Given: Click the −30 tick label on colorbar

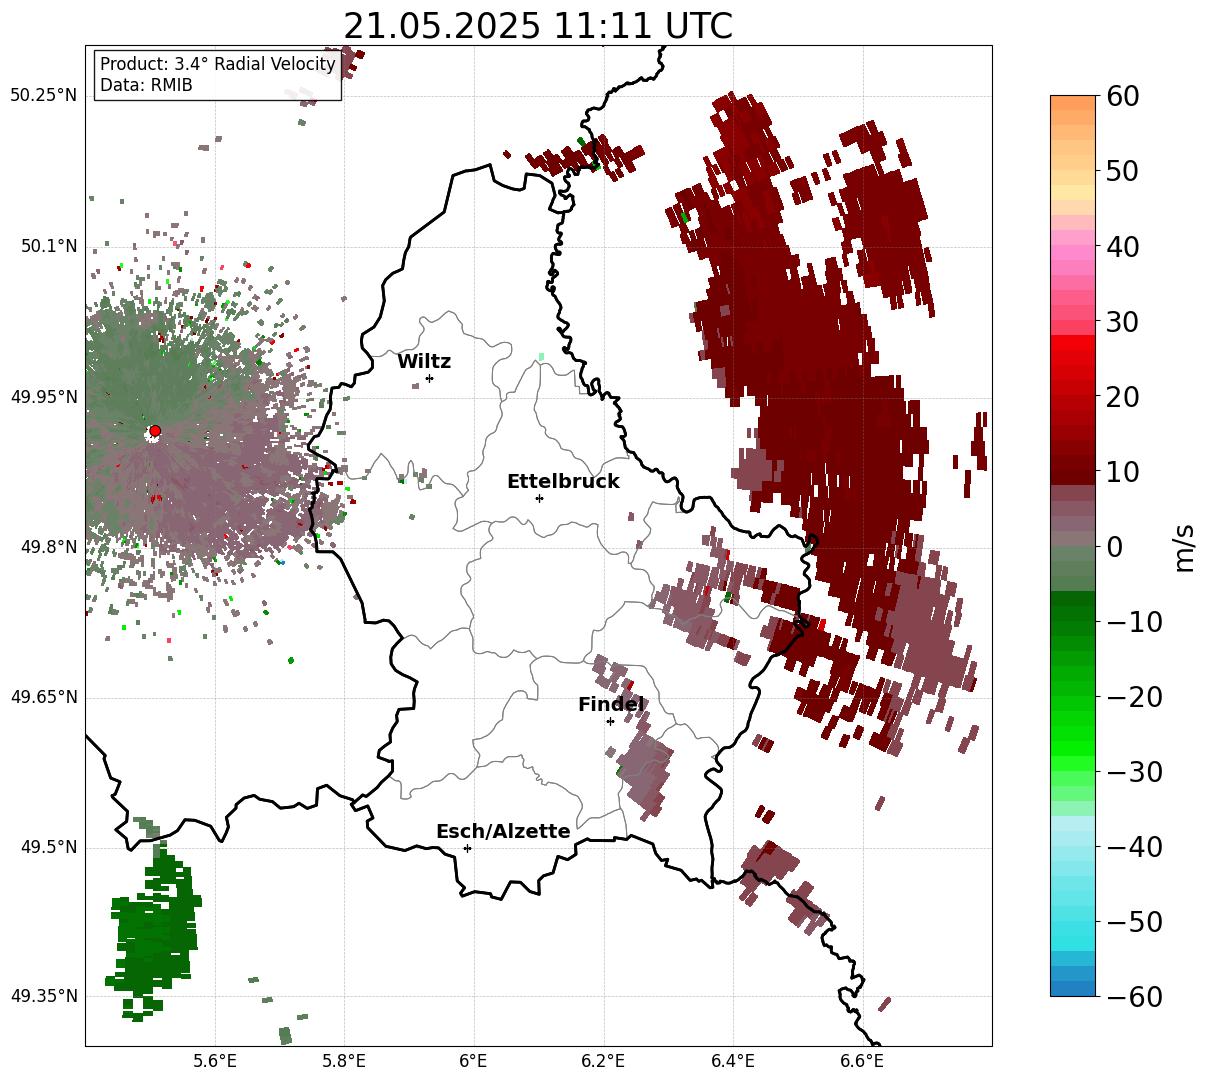Looking at the screenshot, I should click(1135, 772).
